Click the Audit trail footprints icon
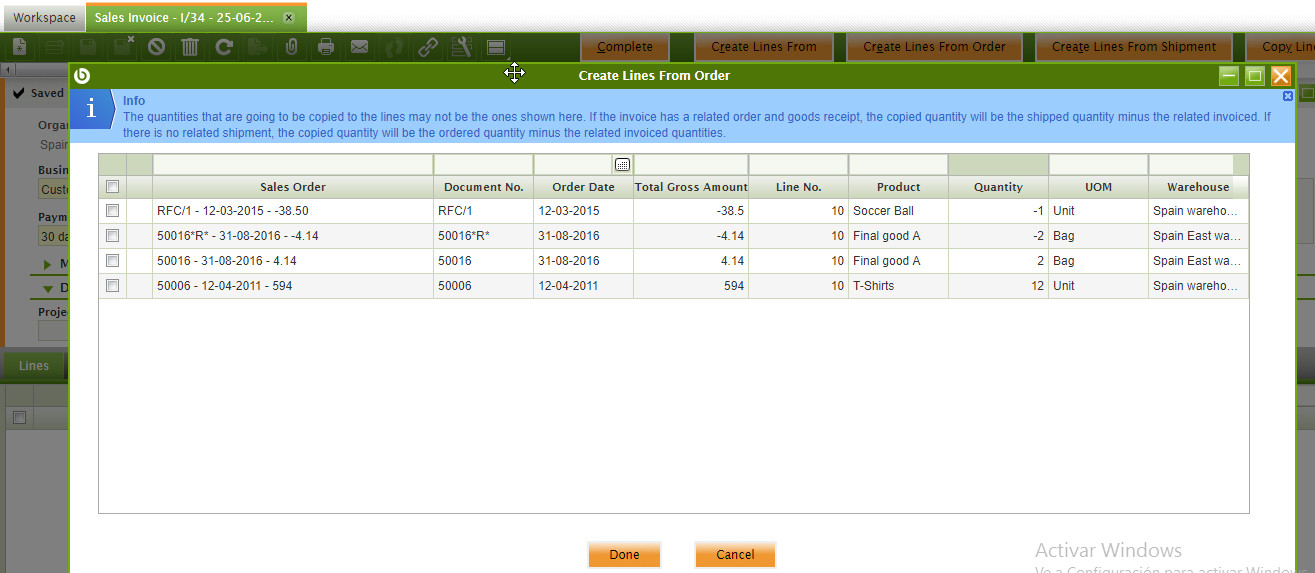The image size is (1315, 573). coord(394,47)
